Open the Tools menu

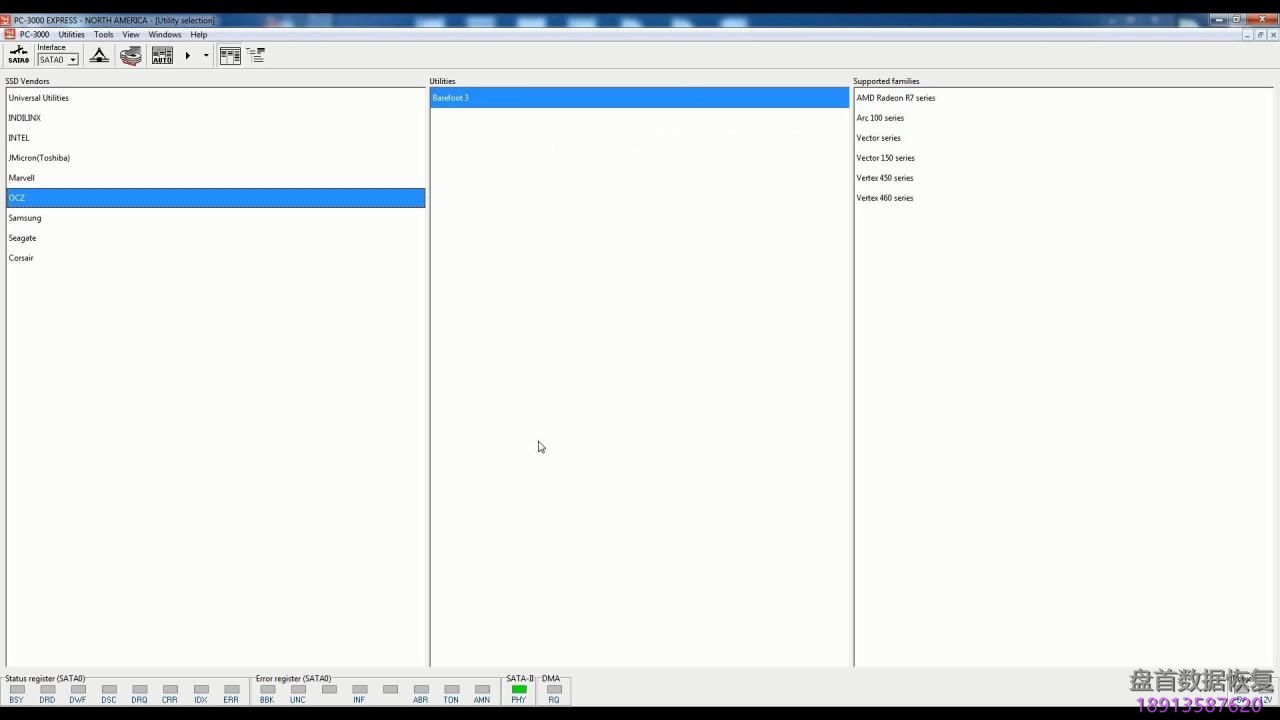104,34
